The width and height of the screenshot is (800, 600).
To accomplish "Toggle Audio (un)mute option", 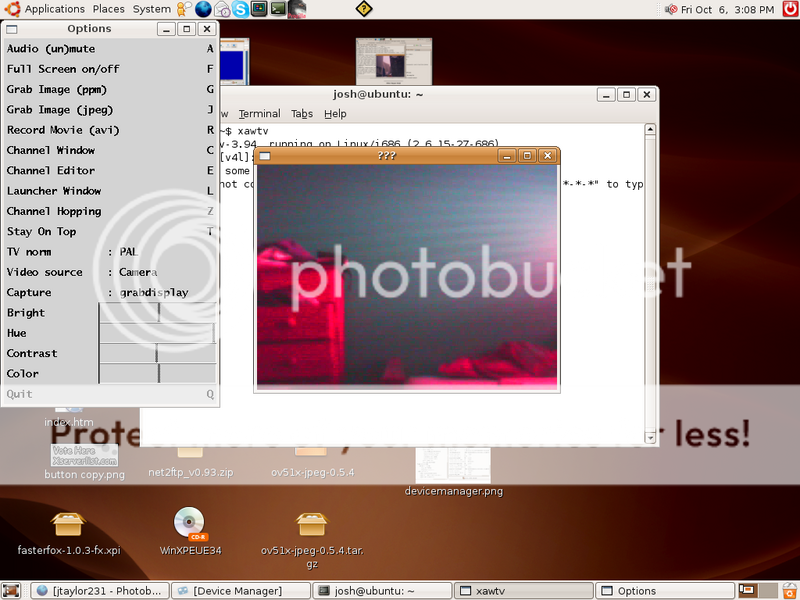I will 50,48.
